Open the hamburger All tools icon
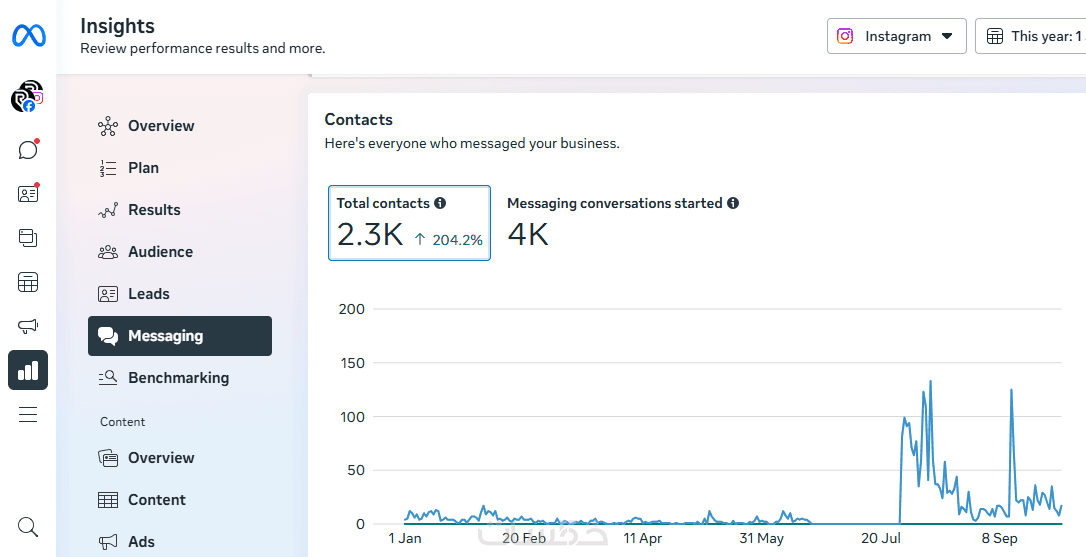 pos(28,414)
